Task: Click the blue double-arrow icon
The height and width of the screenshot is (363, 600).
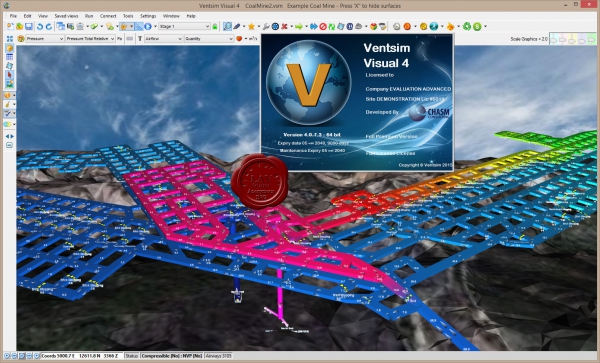Action: [x=314, y=26]
